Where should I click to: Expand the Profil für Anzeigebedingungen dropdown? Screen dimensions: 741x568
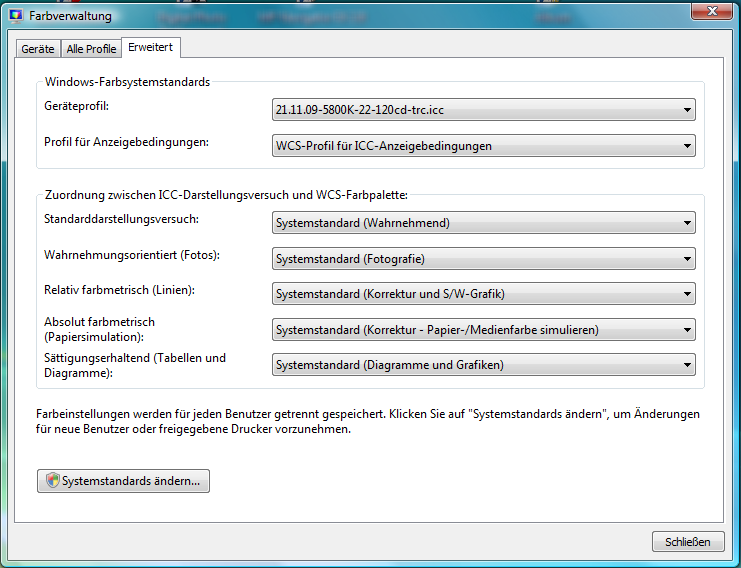[484, 146]
